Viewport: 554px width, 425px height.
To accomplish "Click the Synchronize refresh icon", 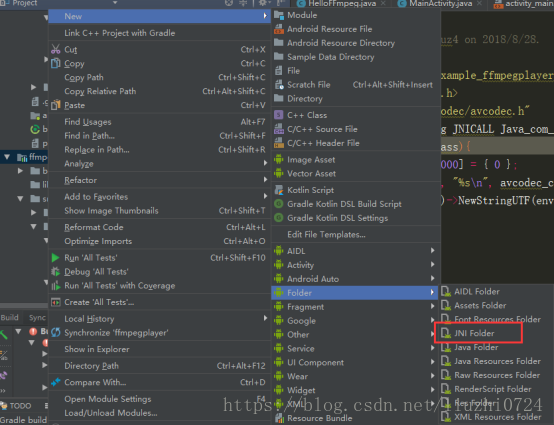I will [55, 332].
